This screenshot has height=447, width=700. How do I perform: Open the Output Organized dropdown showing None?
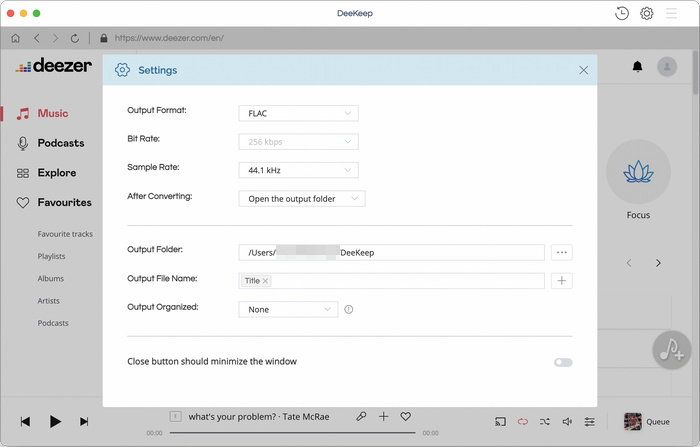click(288, 309)
